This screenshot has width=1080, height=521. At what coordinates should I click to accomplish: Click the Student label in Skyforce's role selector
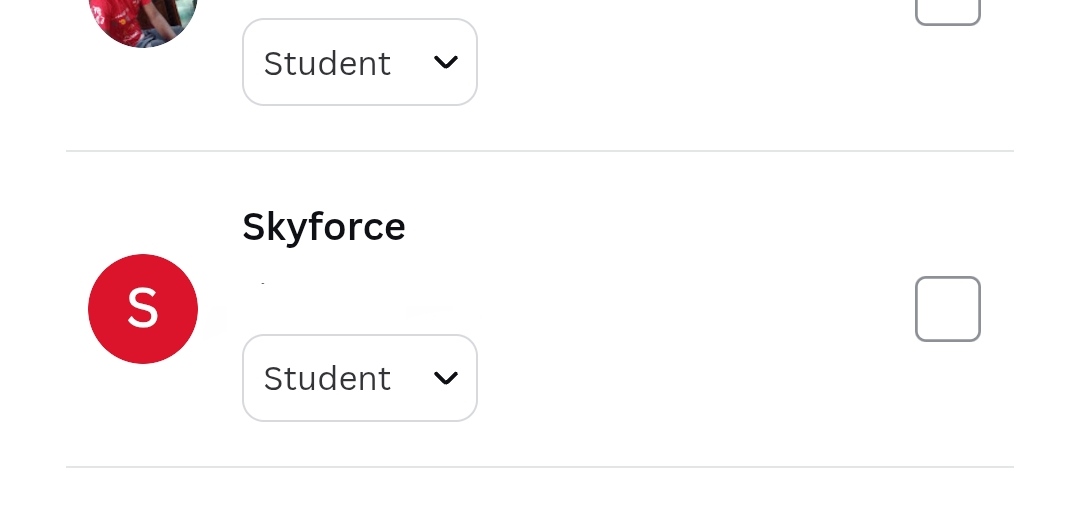(x=327, y=378)
